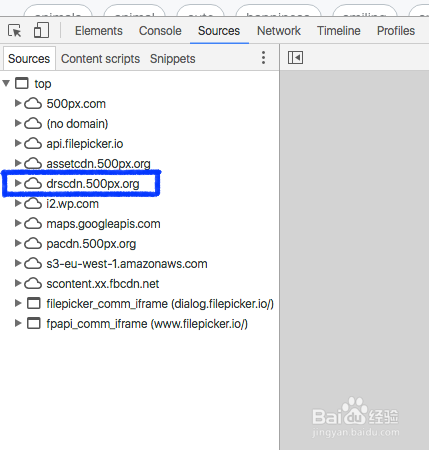Expand the fpapi_comm_iframe arrow
This screenshot has width=429, height=450.
18,323
